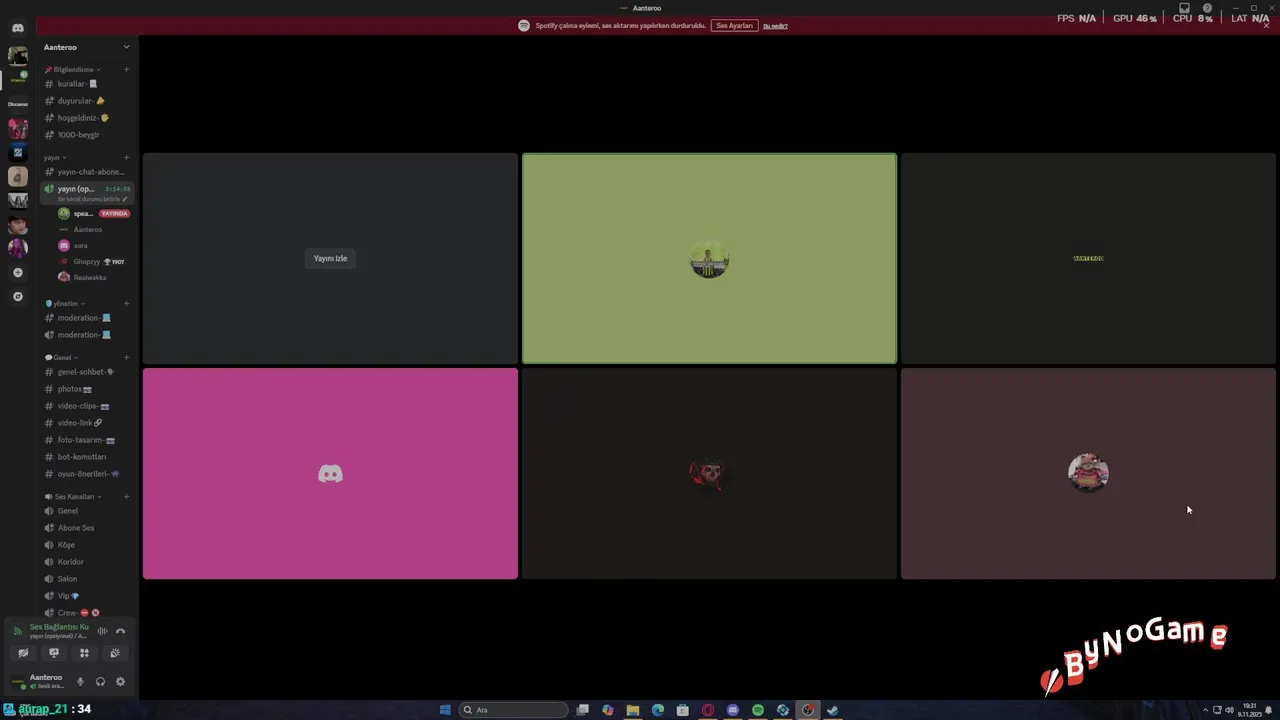Click Ses Ayarları button in banner

734,25
